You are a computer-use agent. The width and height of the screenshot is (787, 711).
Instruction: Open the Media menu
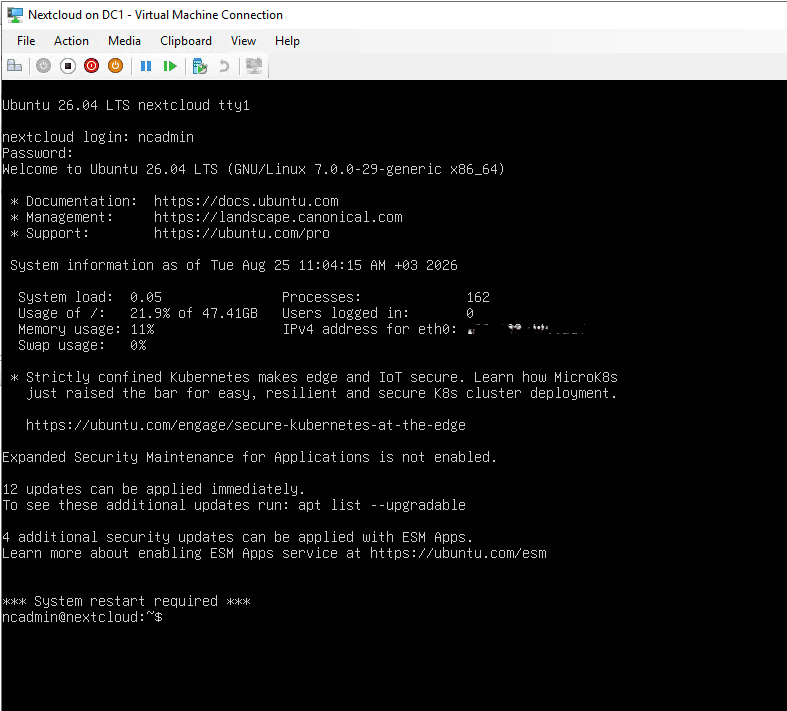(x=124, y=41)
